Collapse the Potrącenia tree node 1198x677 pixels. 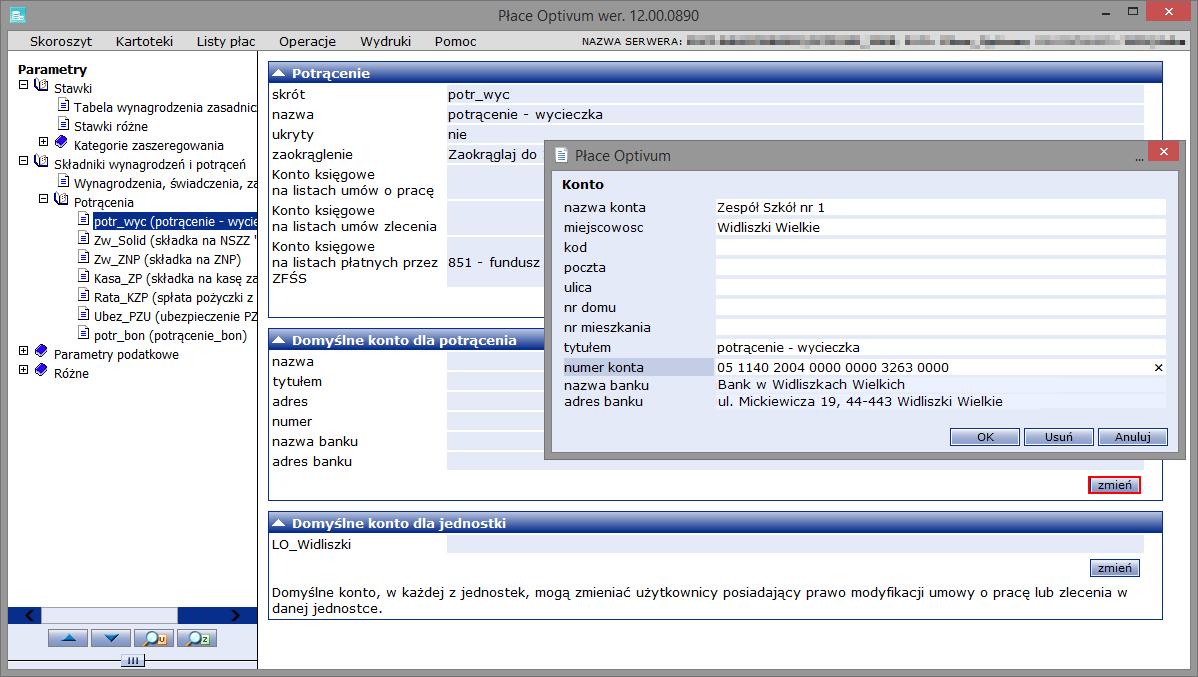[x=44, y=199]
